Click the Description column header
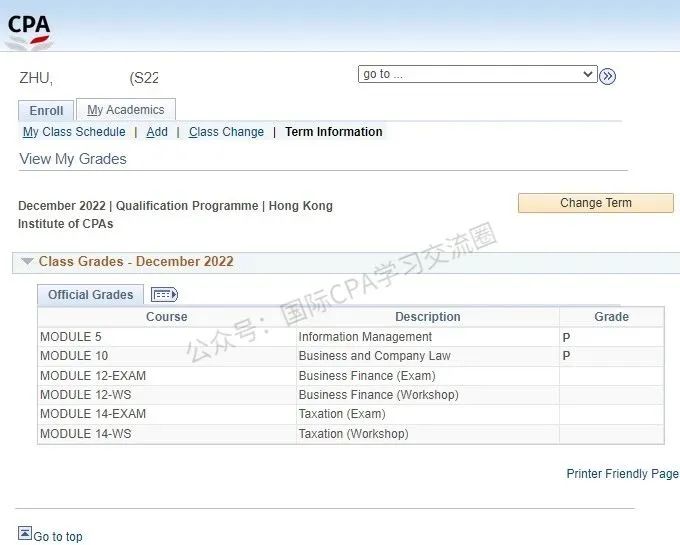680x545 pixels. tap(428, 317)
